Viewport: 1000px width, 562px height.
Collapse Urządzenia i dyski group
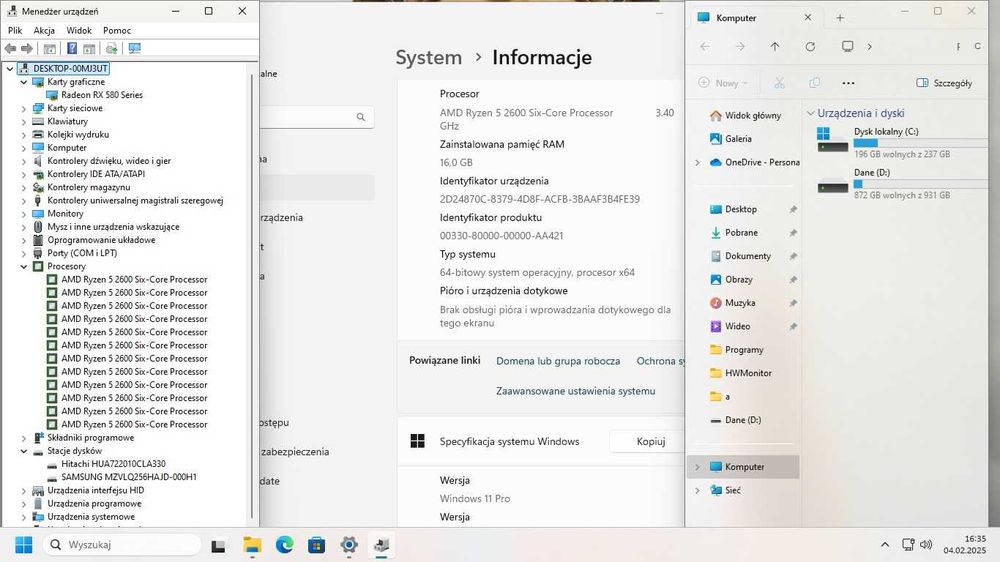pos(811,113)
